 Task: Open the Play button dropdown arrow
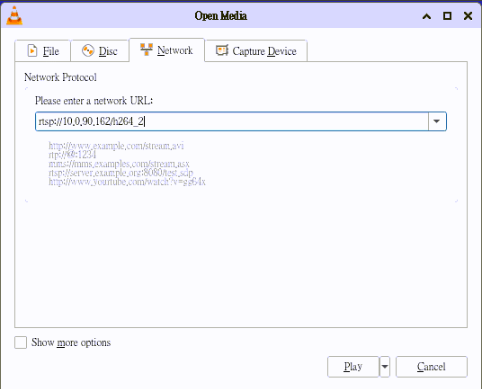pyautogui.click(x=385, y=367)
